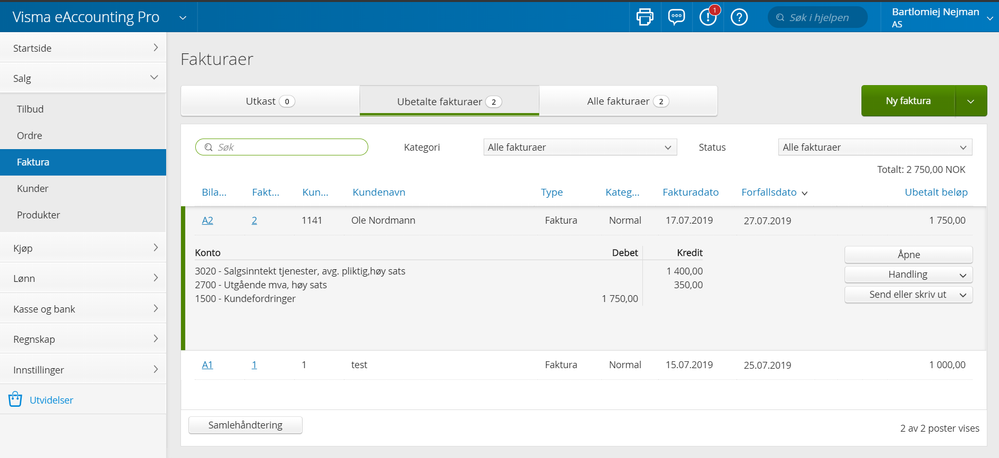Open the notifications alert icon
This screenshot has width=999, height=458.
(708, 17)
